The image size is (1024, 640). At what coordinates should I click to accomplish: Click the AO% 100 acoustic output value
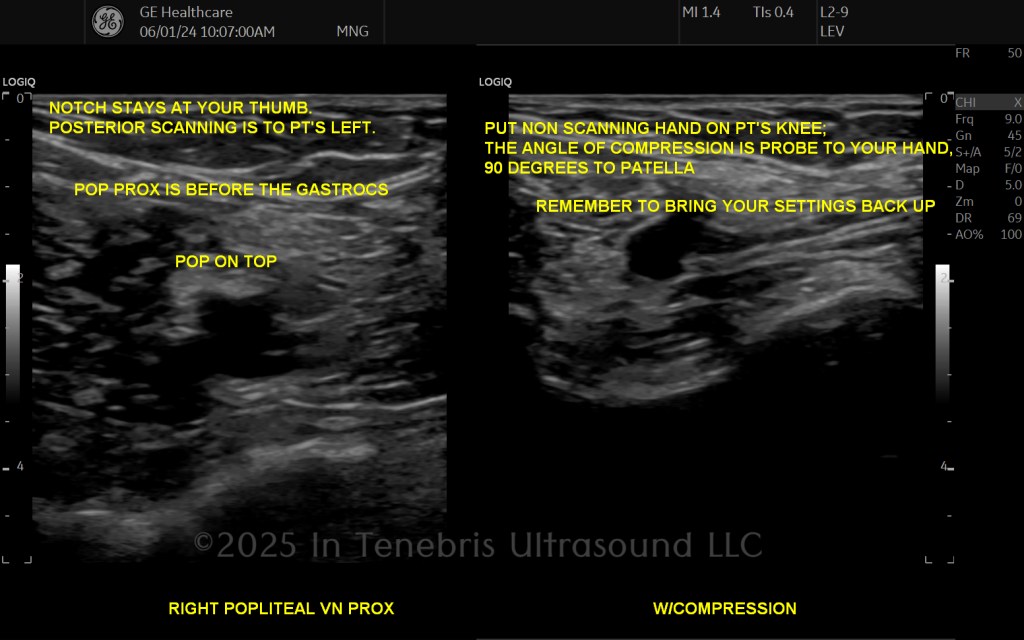[x=989, y=234]
